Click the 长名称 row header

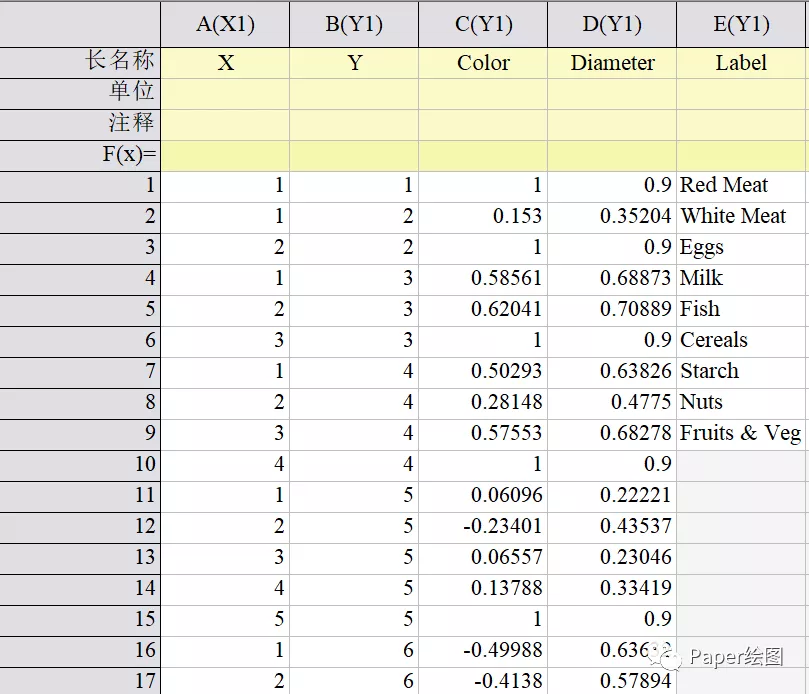click(80, 62)
